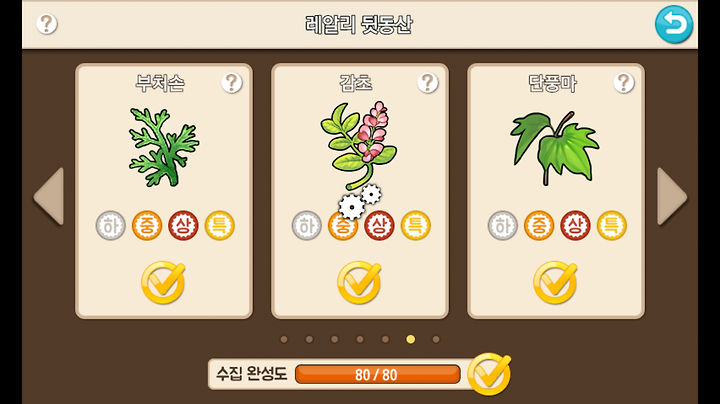Toggle the gold checkmark on the 감초 card
Image resolution: width=720 pixels, height=404 pixels.
(359, 282)
